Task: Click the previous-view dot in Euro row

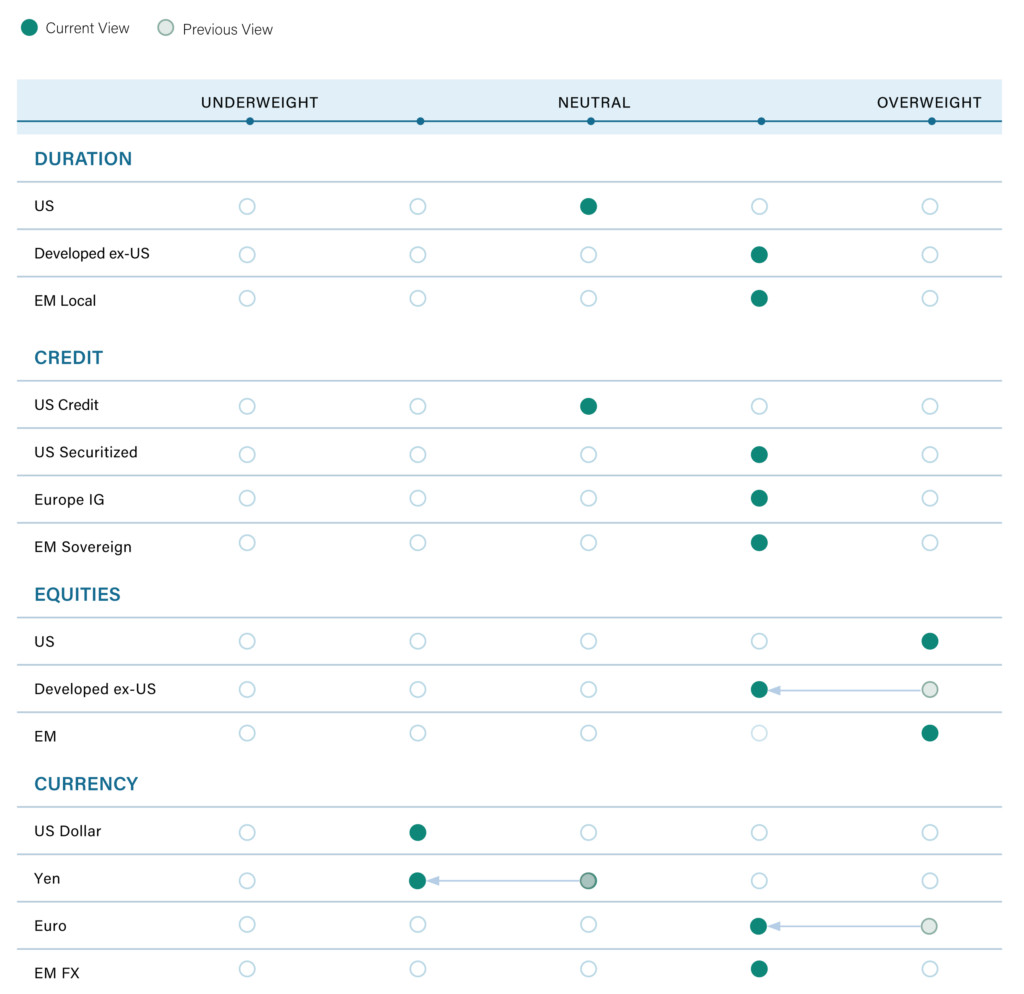Action: click(929, 926)
